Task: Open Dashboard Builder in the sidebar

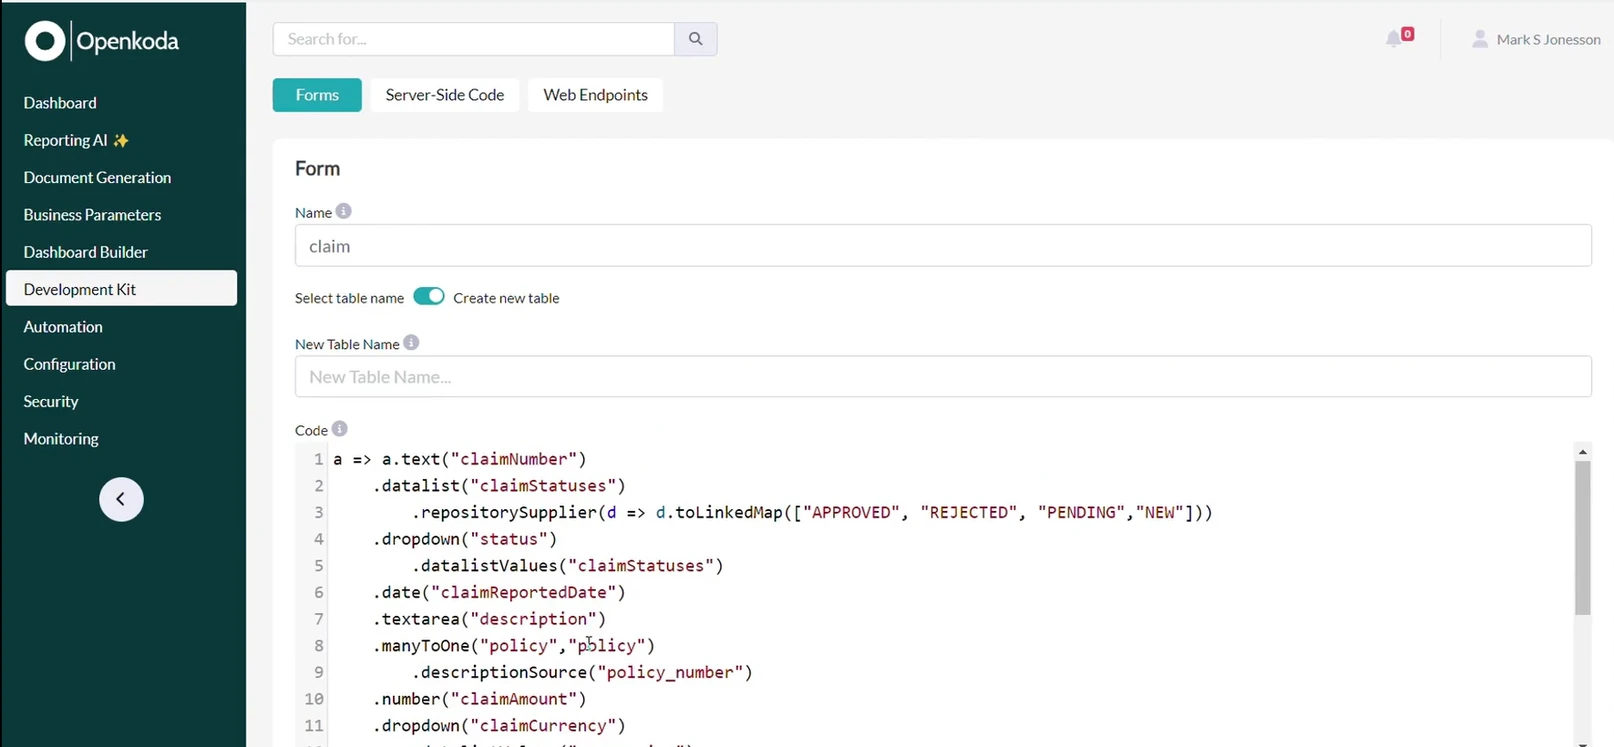Action: click(x=85, y=252)
